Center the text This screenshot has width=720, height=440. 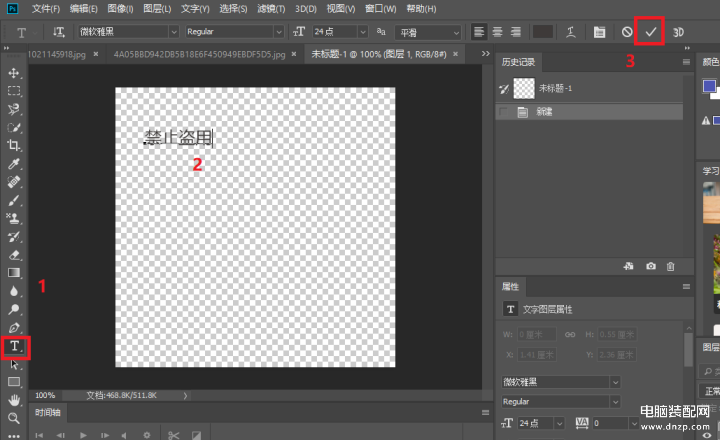coord(497,32)
